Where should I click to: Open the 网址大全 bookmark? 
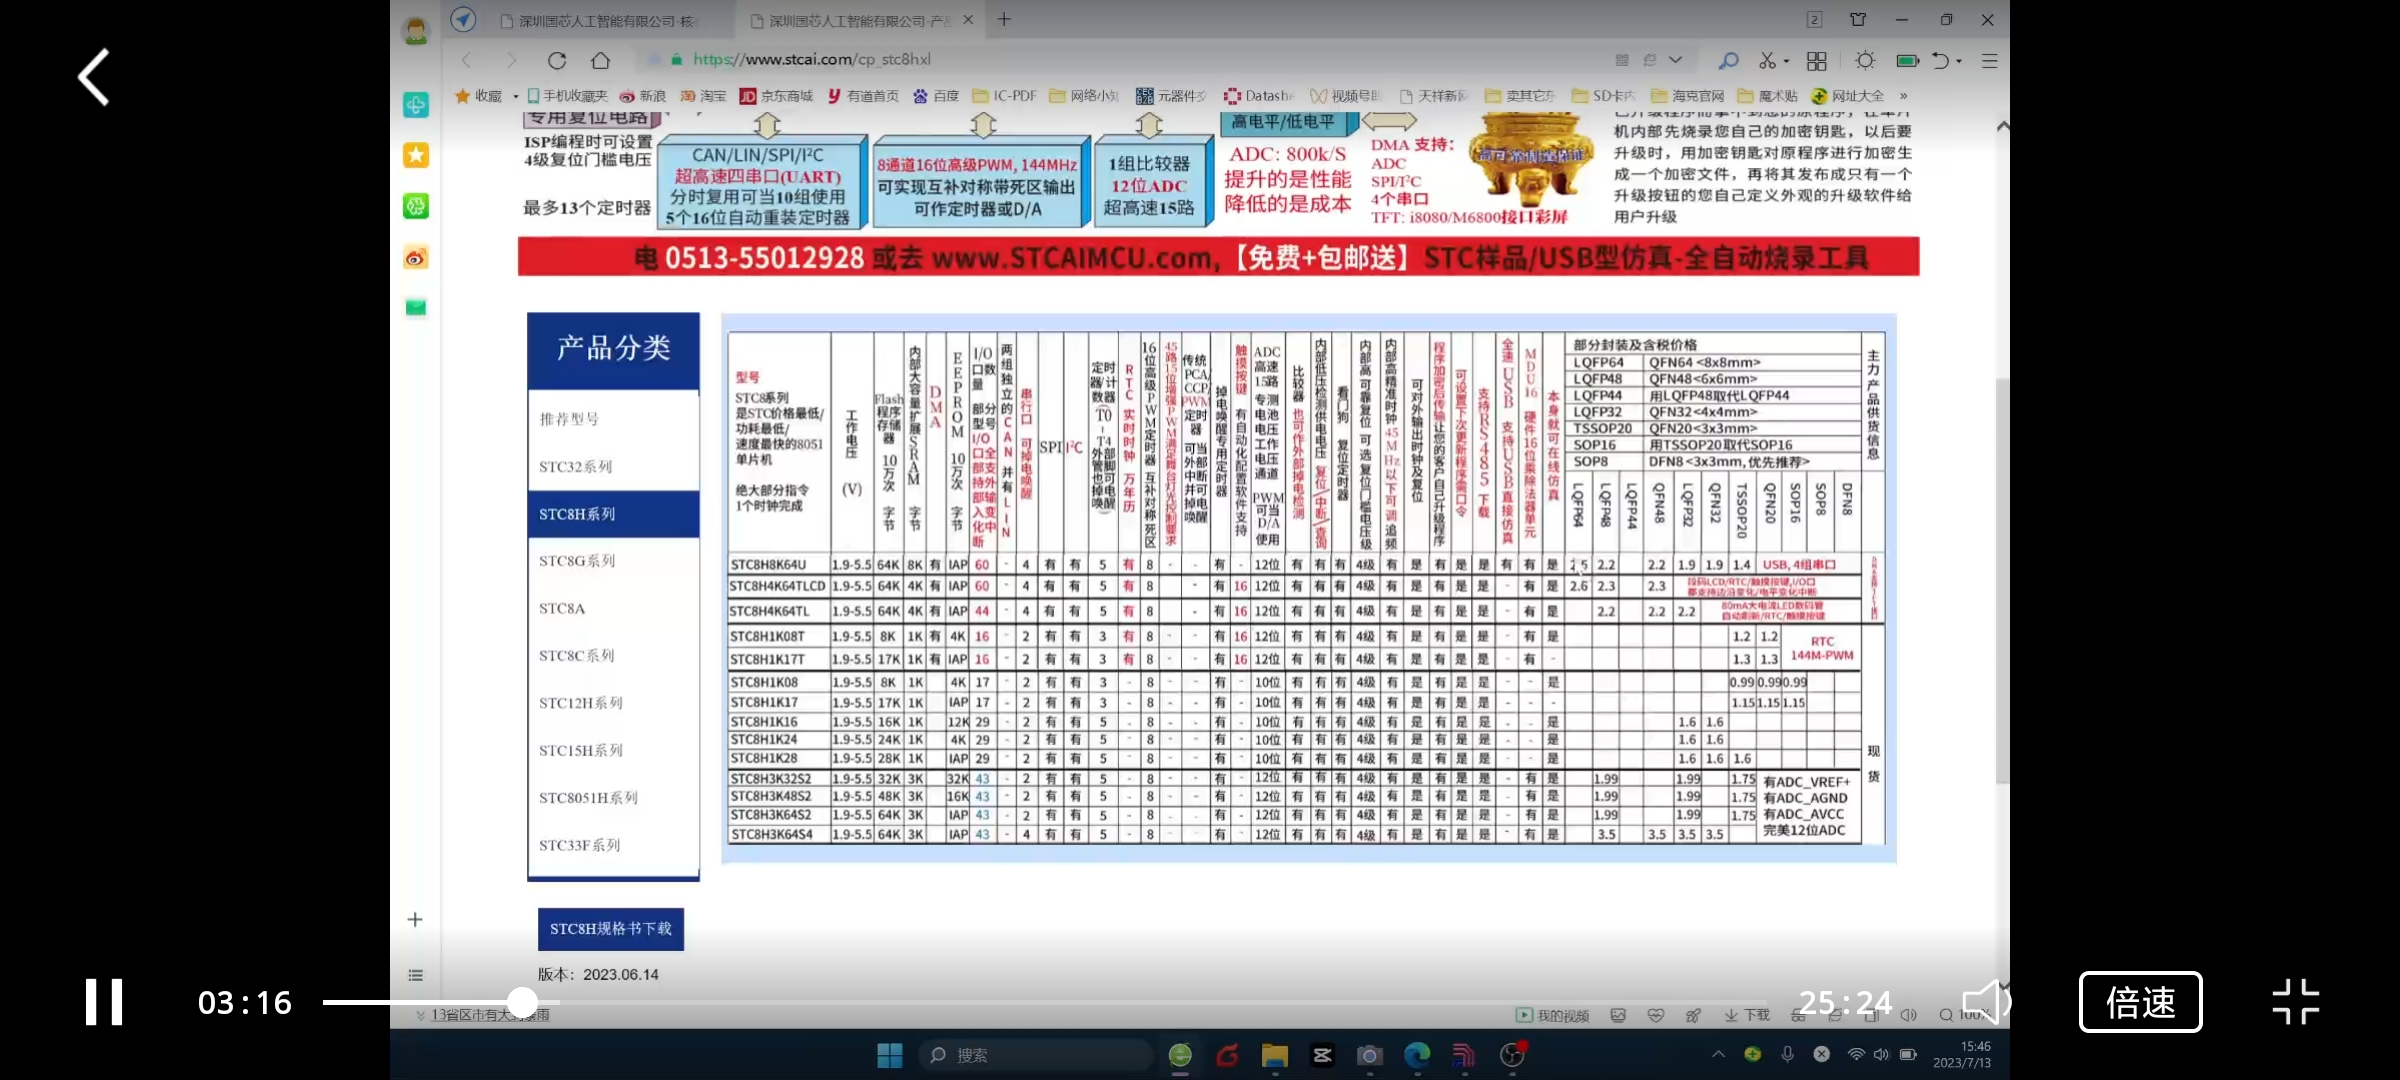point(1848,96)
